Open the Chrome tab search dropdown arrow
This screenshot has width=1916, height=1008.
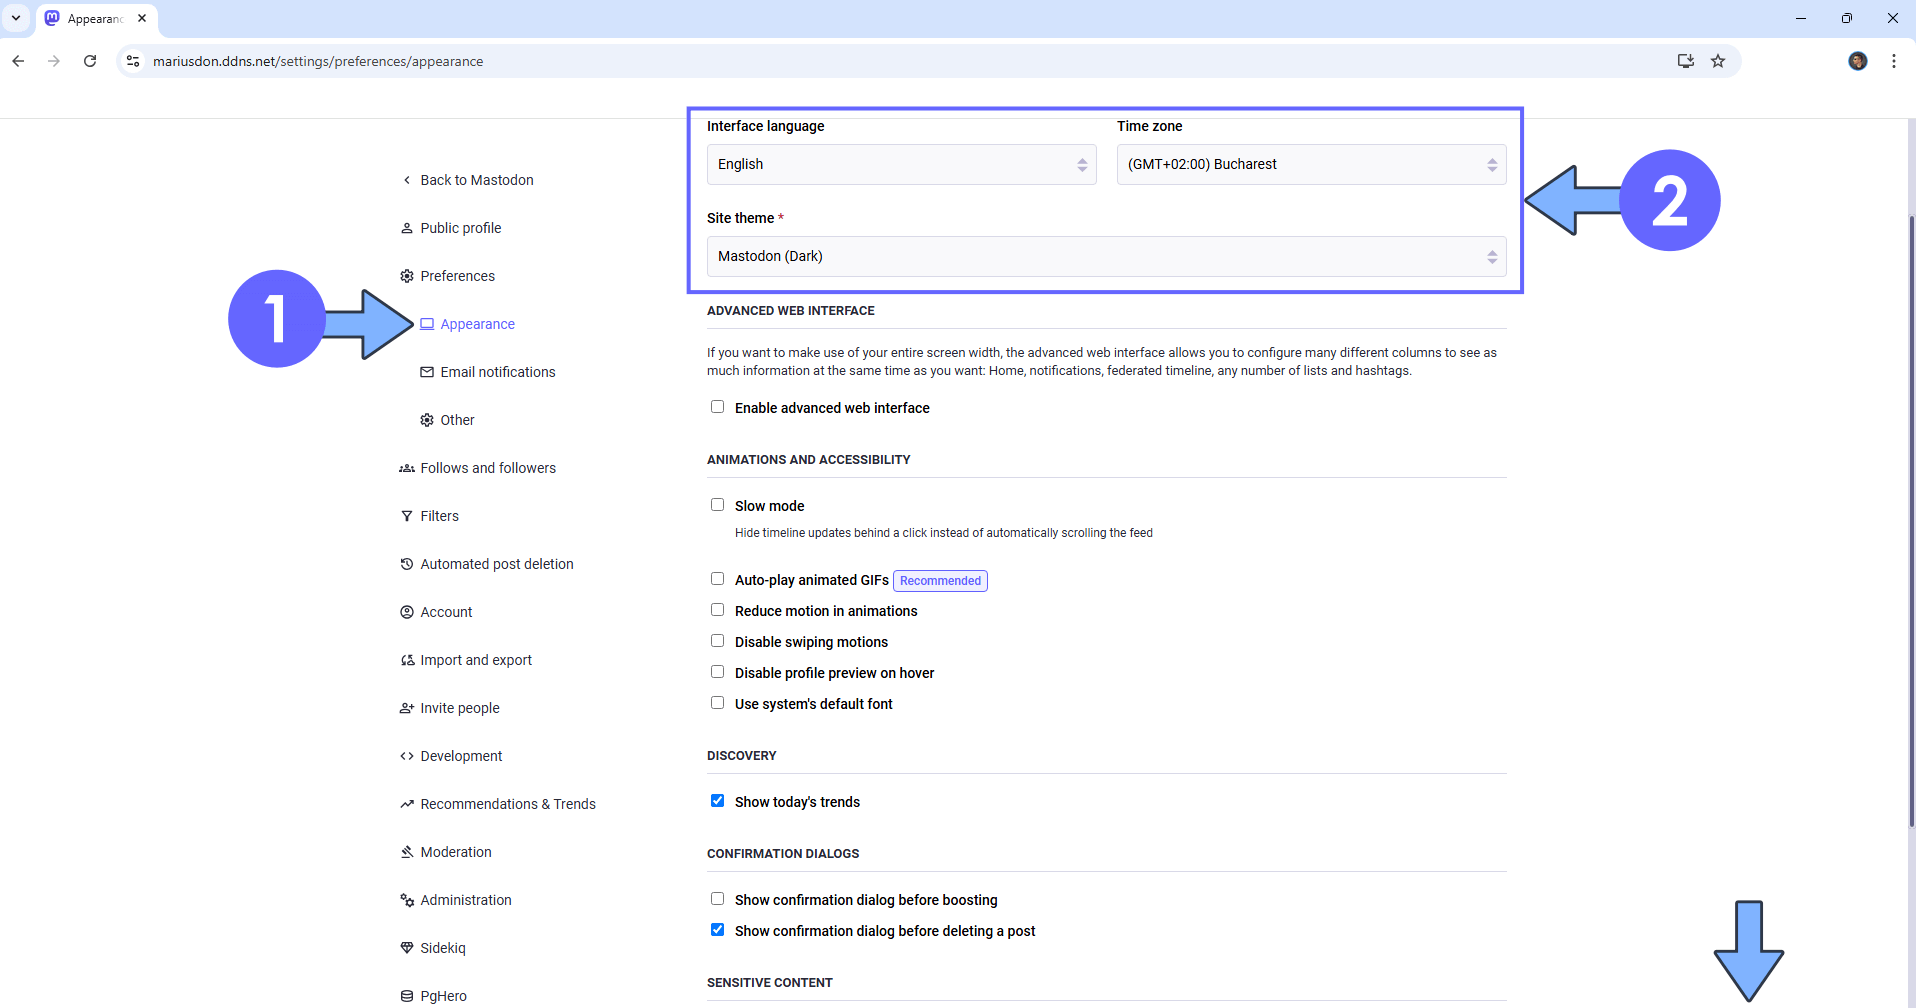(16, 18)
